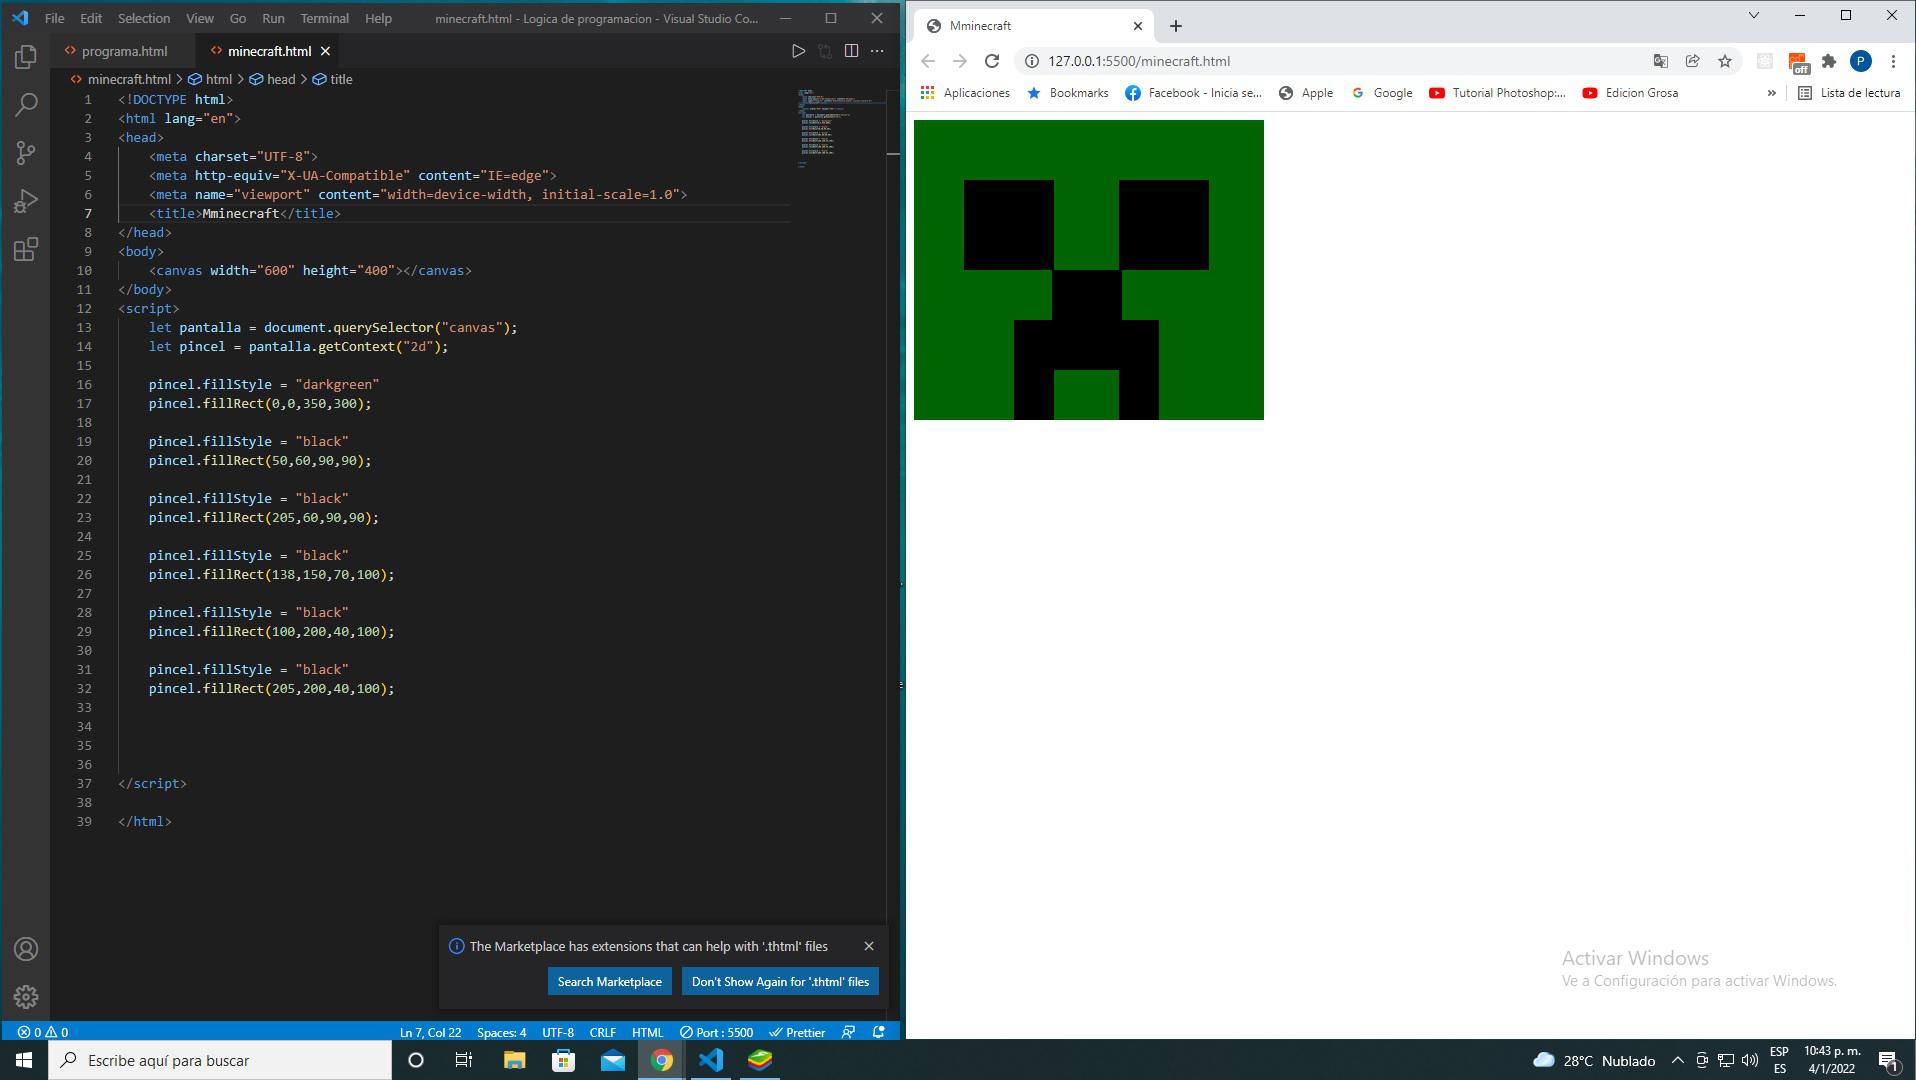Image resolution: width=1916 pixels, height=1080 pixels.
Task: Click the title breadcrumb item
Action: pyautogui.click(x=332, y=79)
